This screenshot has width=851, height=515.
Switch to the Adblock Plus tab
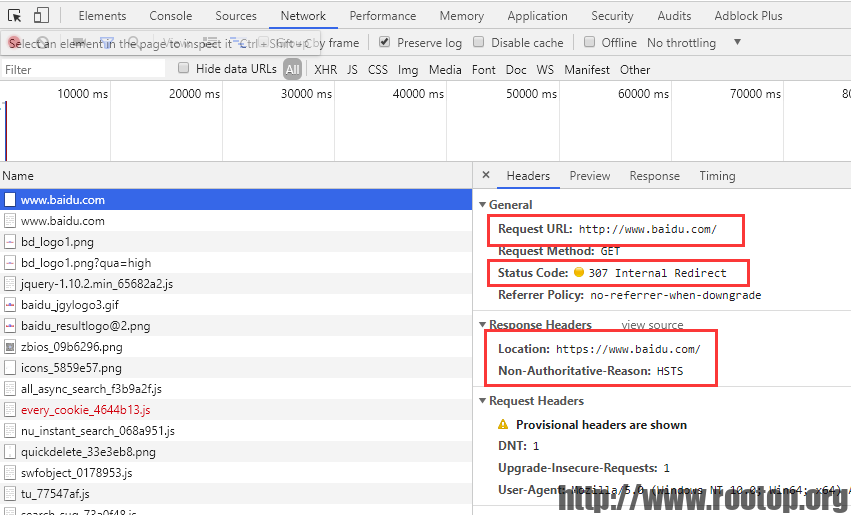click(x=748, y=16)
